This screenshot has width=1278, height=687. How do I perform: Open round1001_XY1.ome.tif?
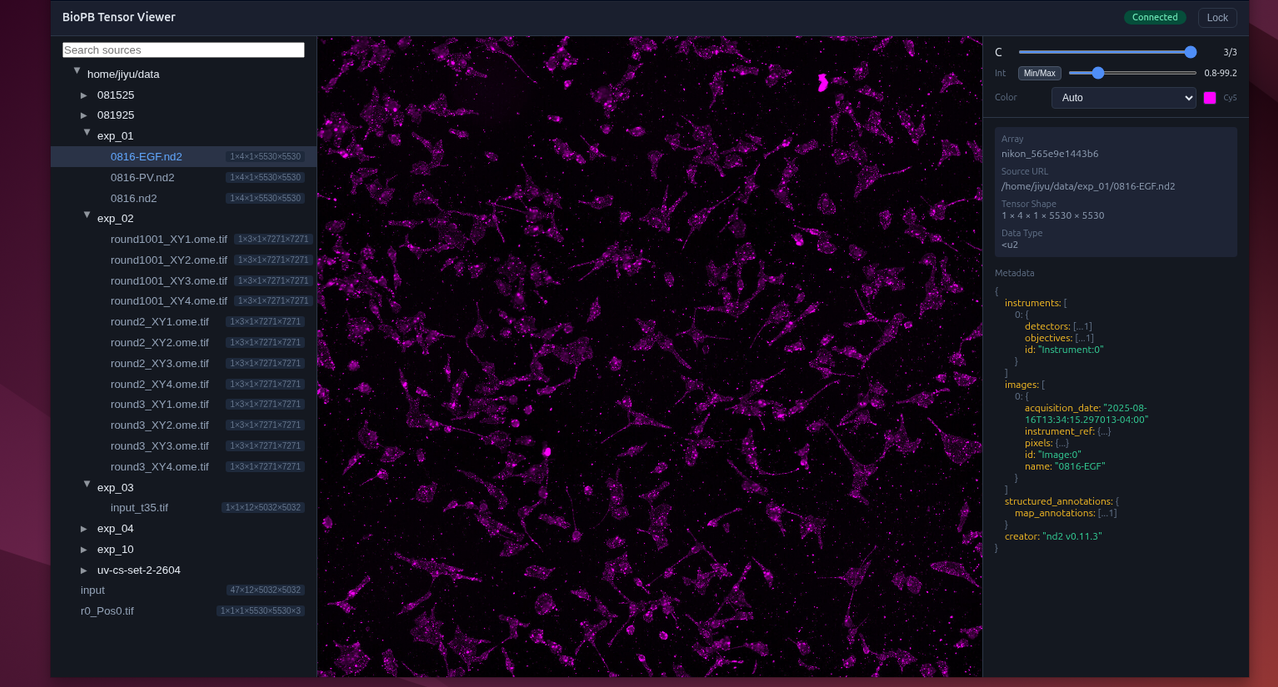184,239
